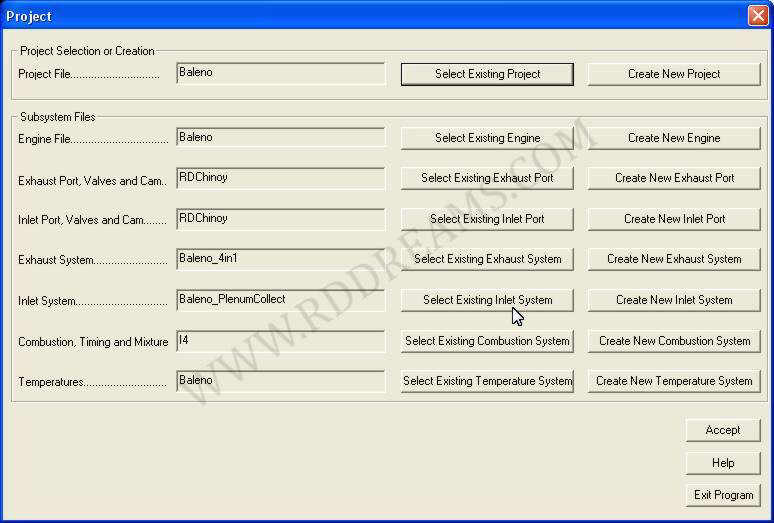Close the Project dialog window
Viewport: 774px width, 523px height.
tap(758, 16)
